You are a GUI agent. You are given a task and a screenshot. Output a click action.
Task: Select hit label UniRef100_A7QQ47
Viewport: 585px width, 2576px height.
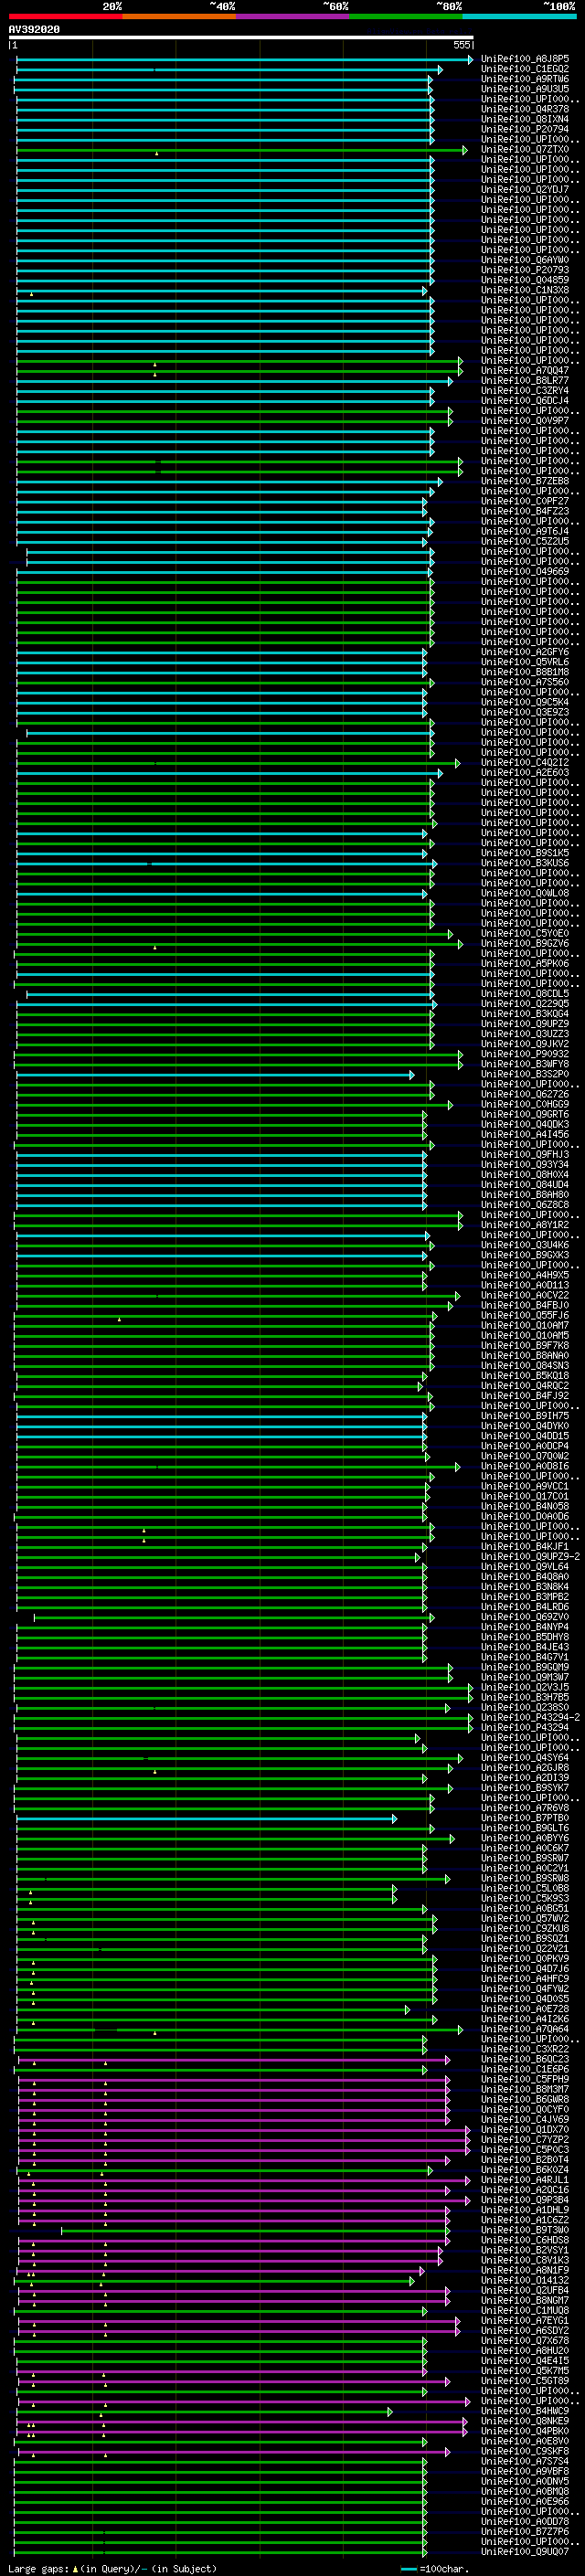525,371
